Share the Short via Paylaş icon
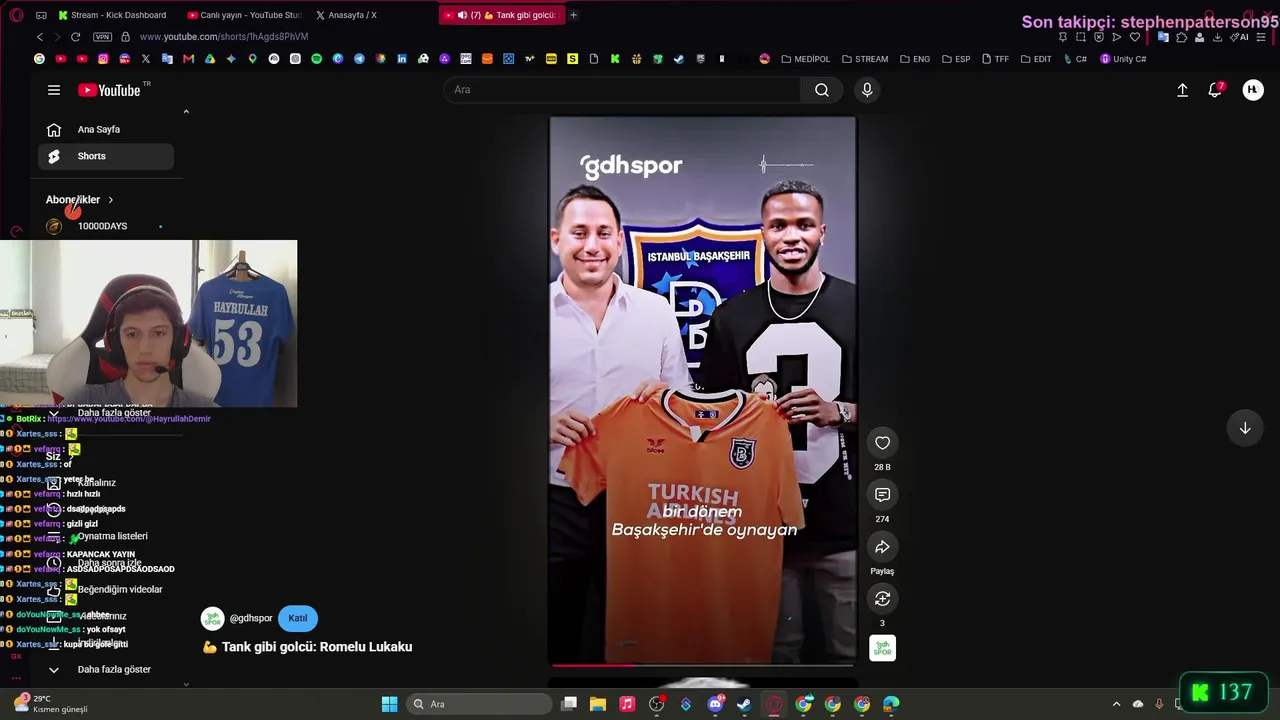 pyautogui.click(x=882, y=547)
